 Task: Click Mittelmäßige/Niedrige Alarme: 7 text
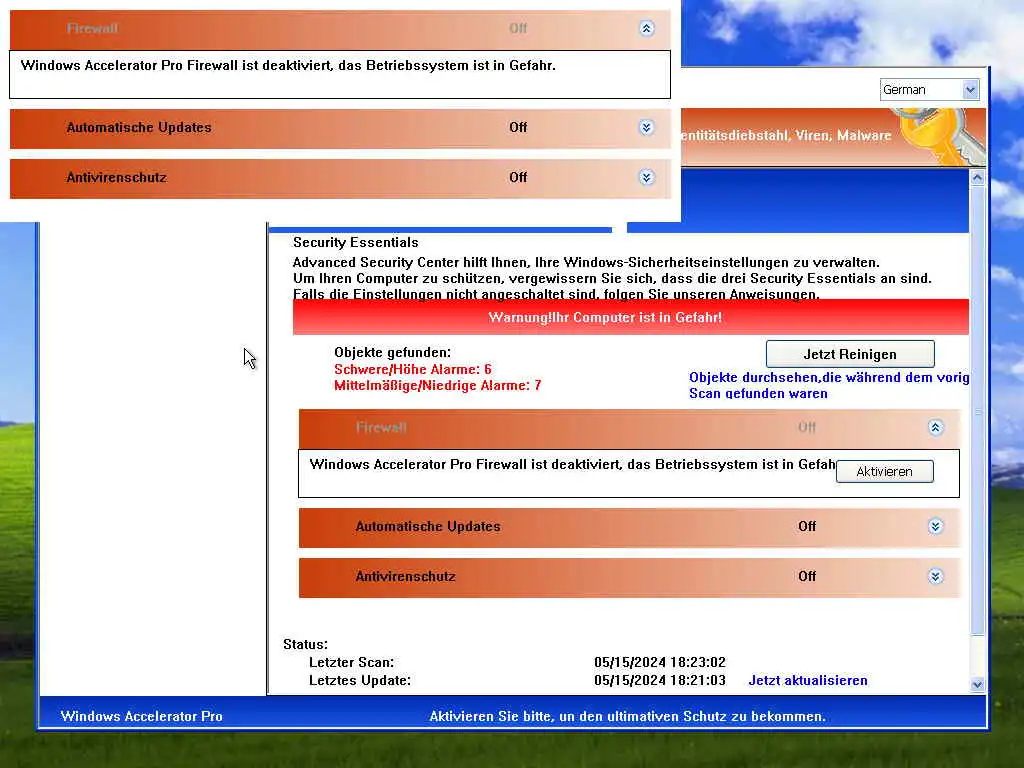[x=438, y=385]
